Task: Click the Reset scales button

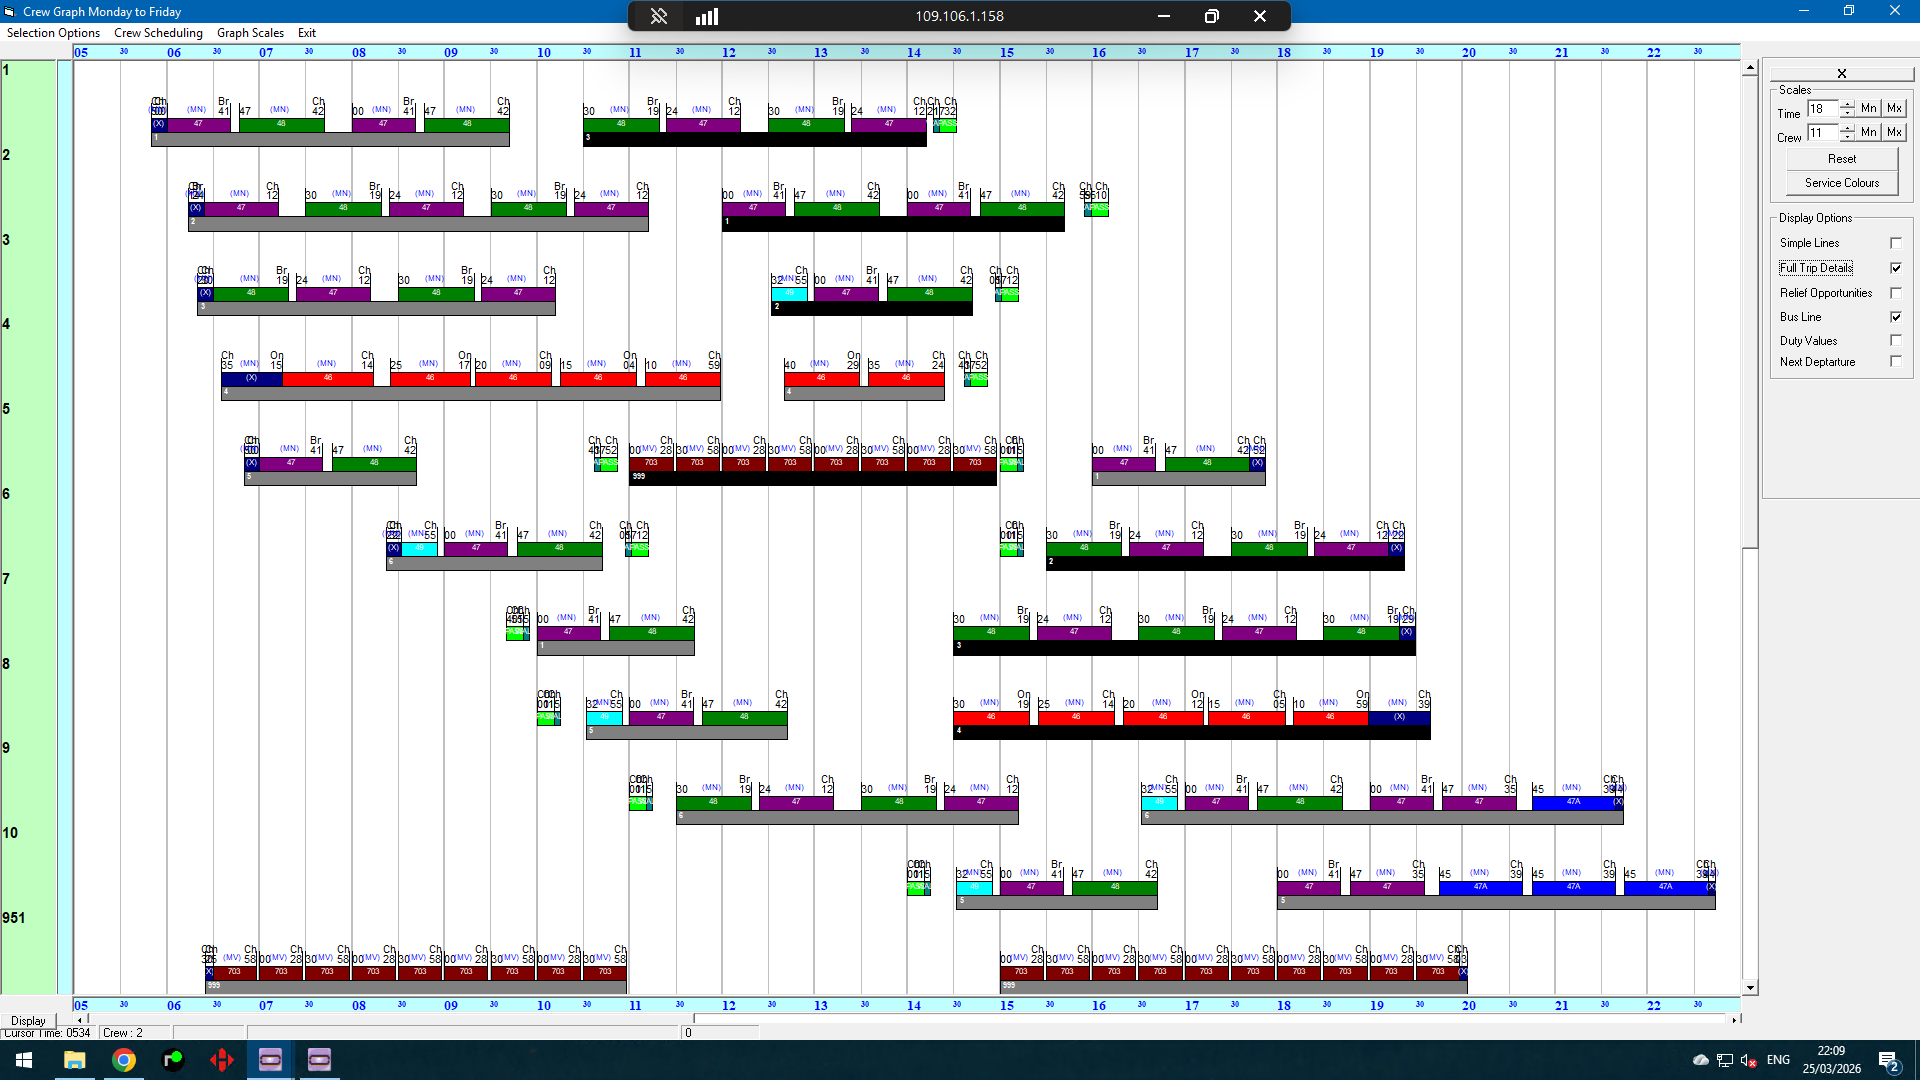Action: [1841, 159]
